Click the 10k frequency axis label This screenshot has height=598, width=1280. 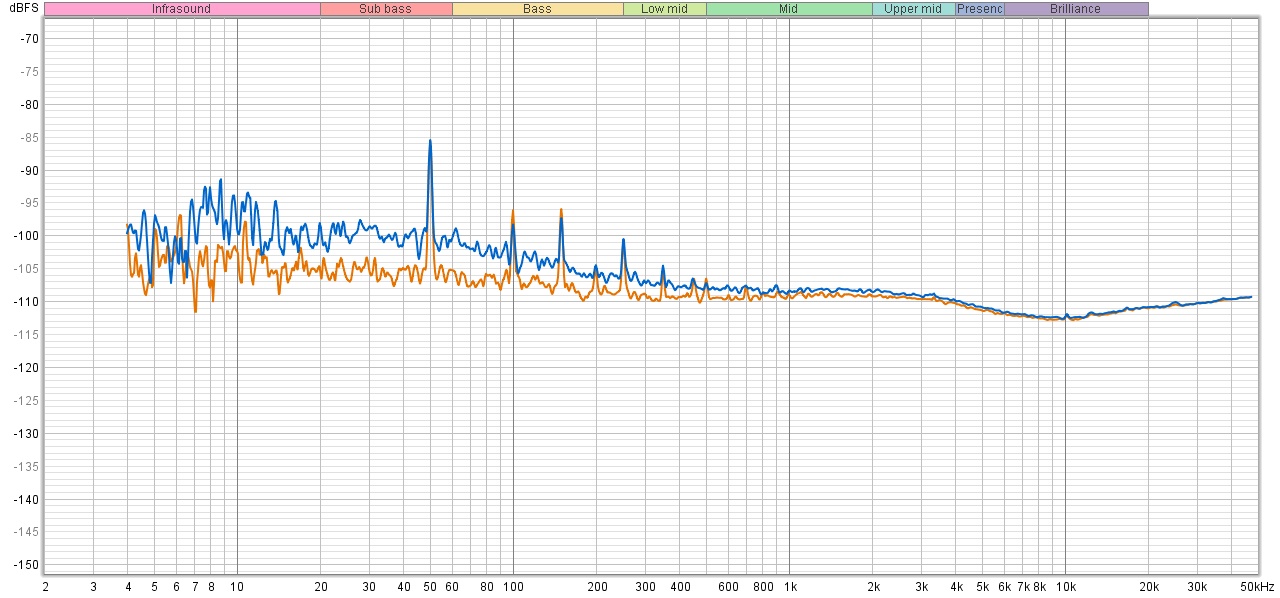coord(1066,586)
